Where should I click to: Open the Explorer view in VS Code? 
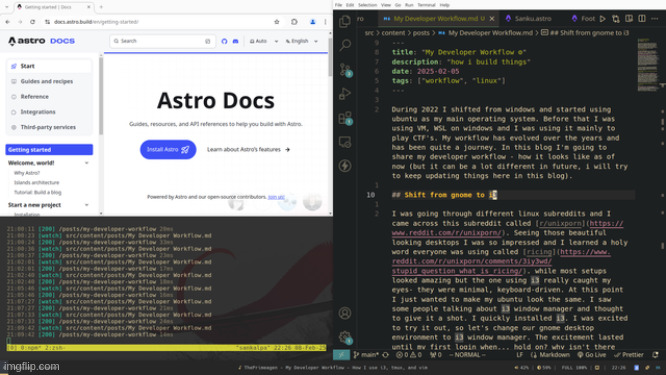coord(345,21)
